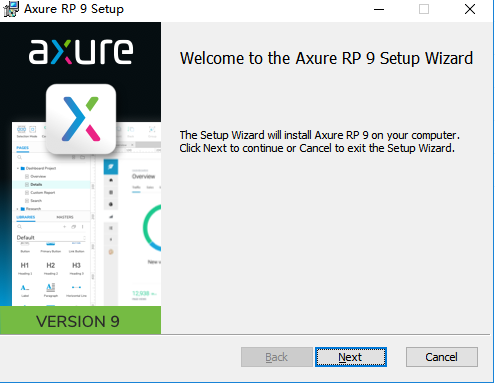The width and height of the screenshot is (495, 383).
Task: Select the H3 heading widget icon
Action: [76, 265]
